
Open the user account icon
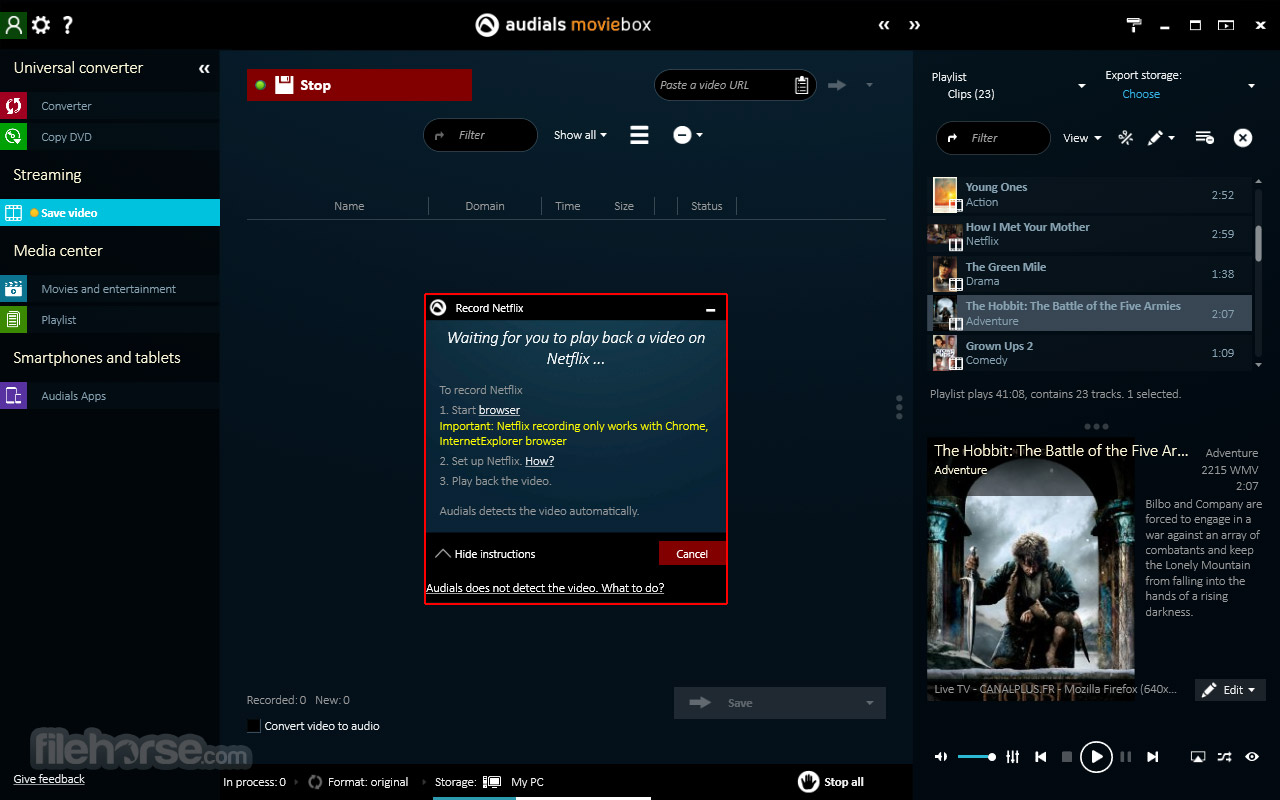[13, 25]
